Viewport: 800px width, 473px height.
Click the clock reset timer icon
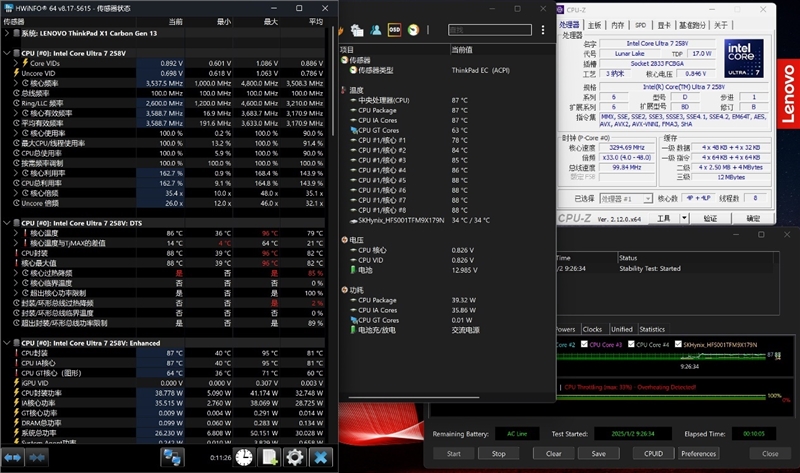tap(244, 457)
